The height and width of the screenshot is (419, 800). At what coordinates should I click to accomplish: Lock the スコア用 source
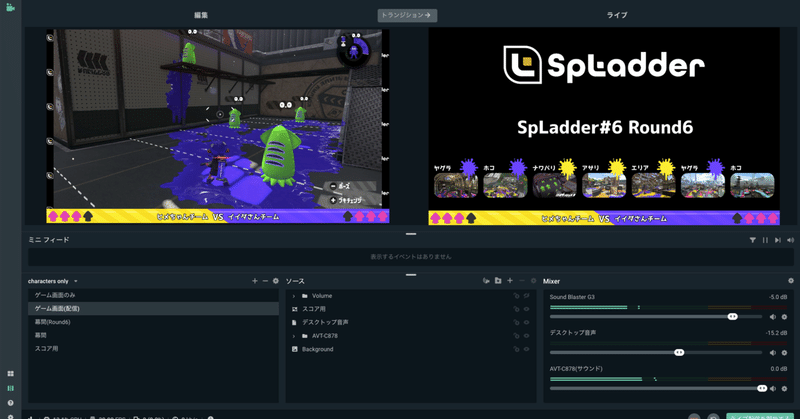516,309
